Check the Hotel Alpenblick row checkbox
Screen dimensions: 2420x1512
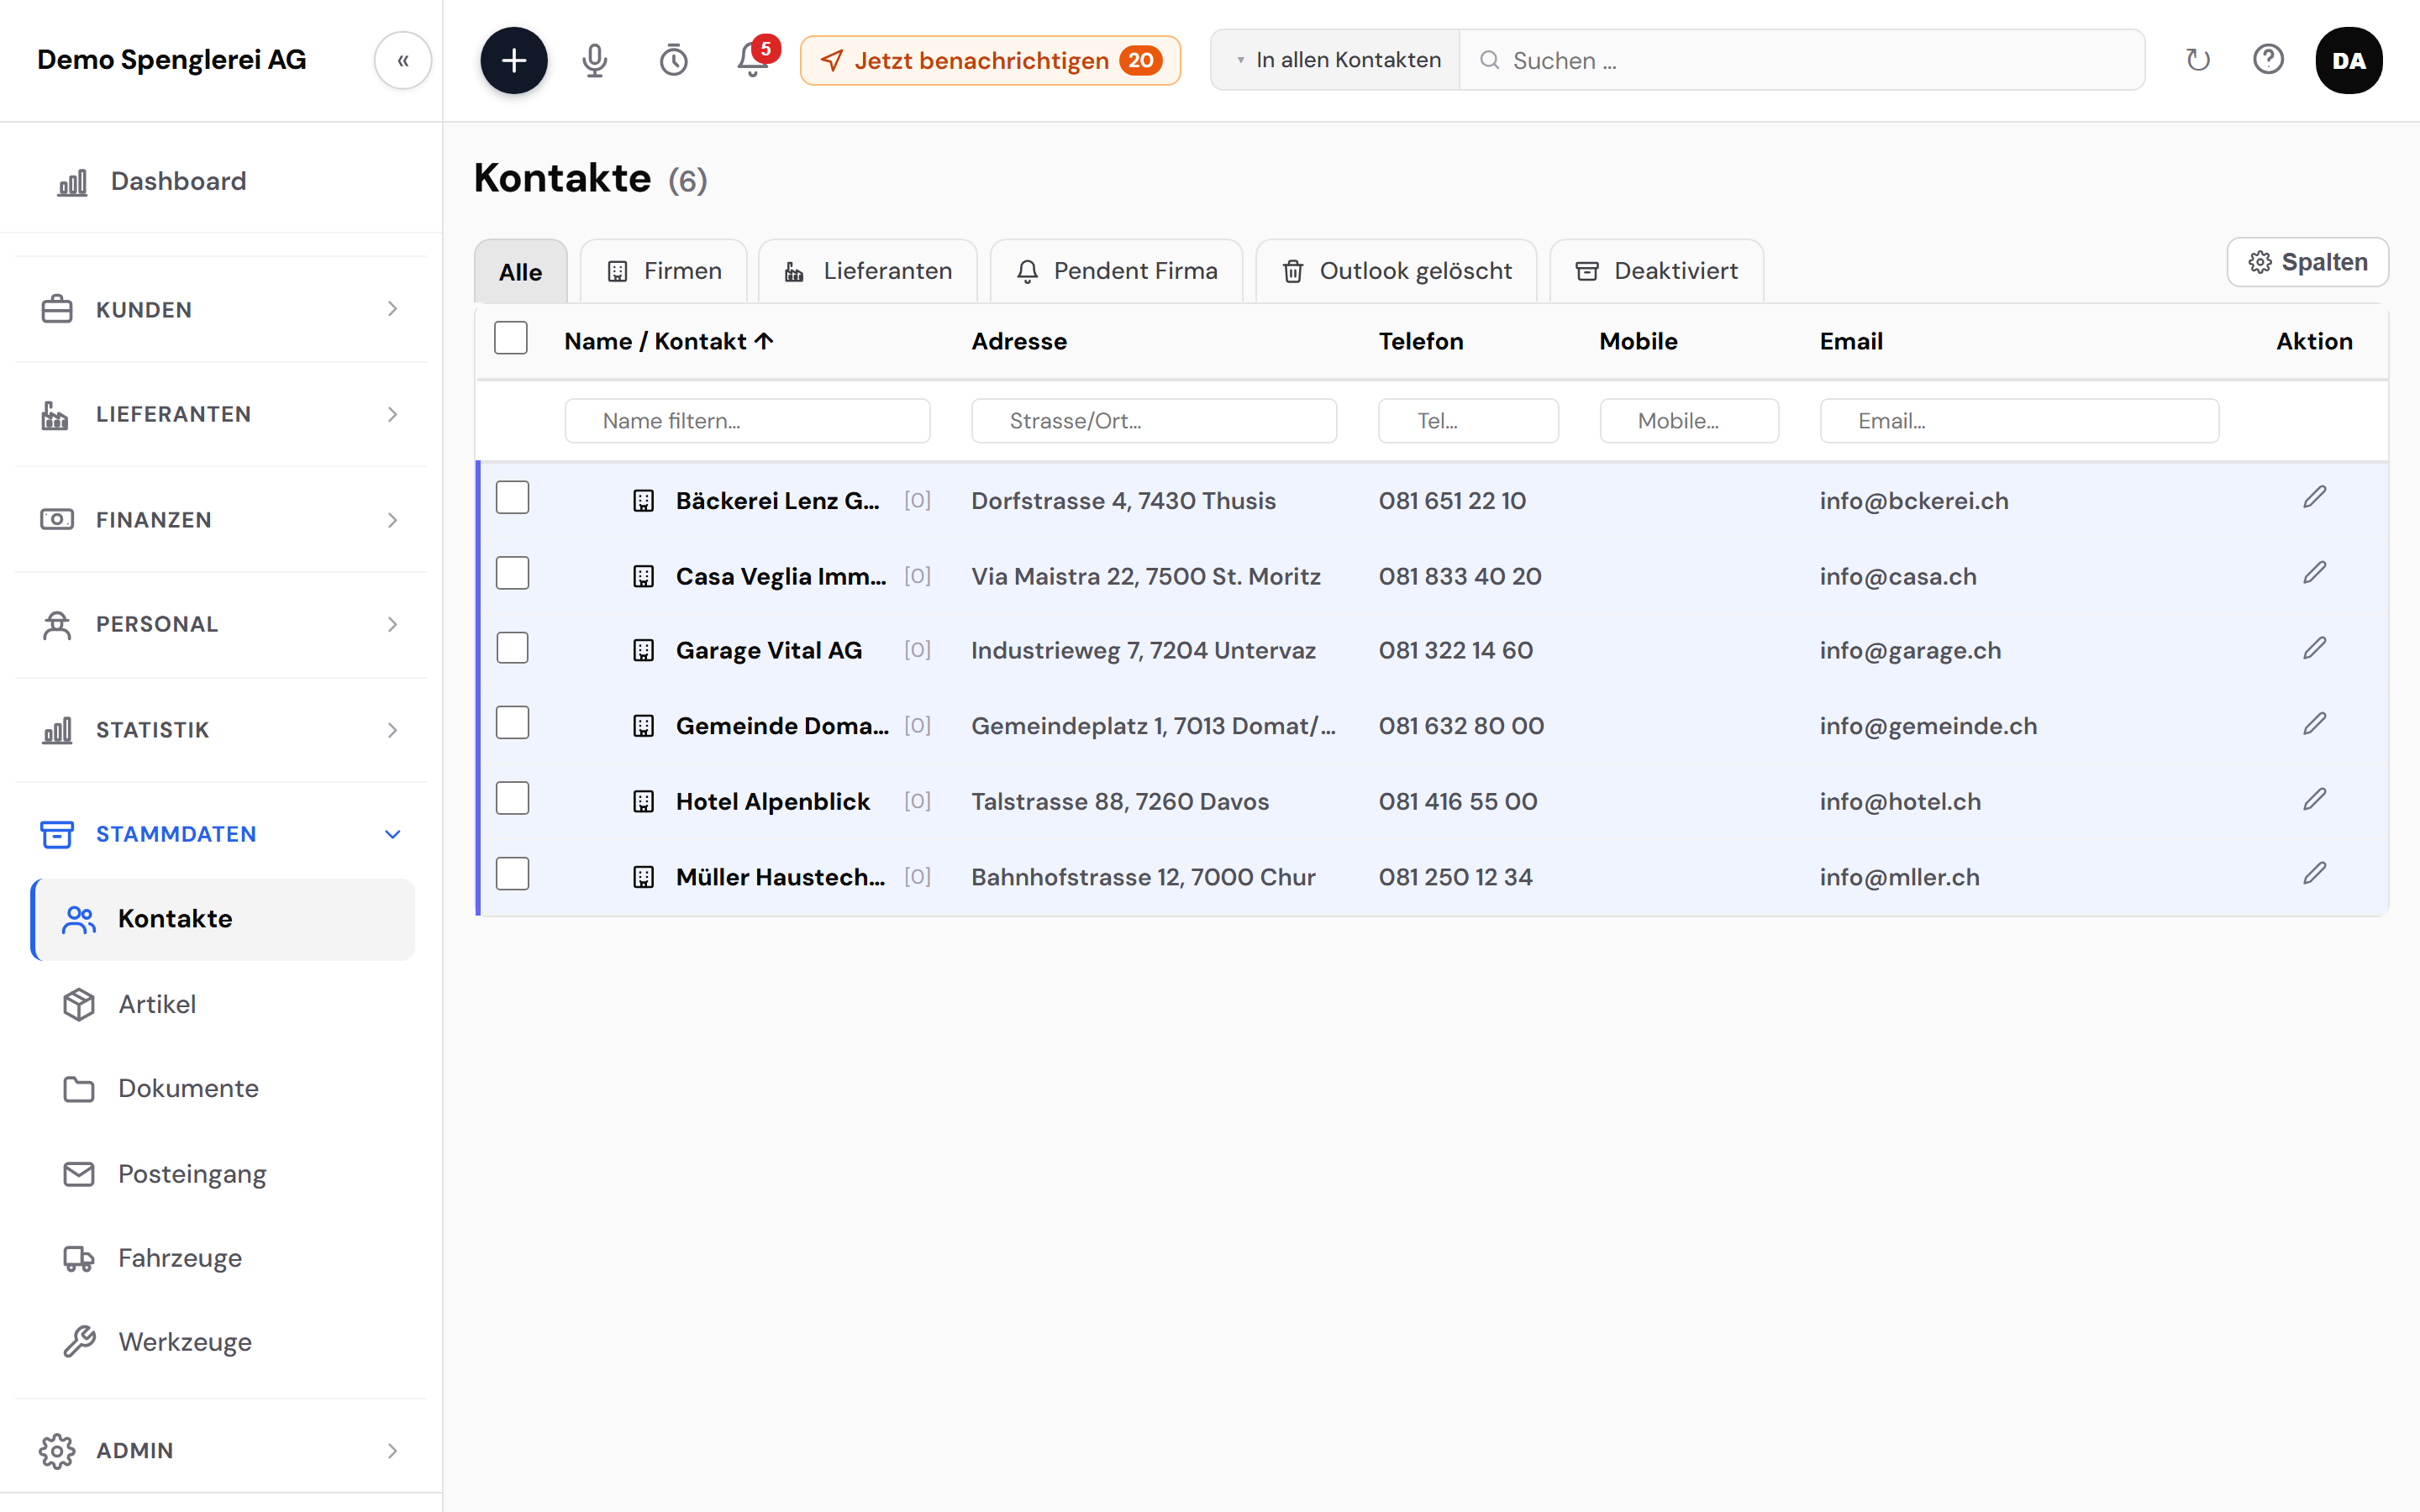click(512, 799)
